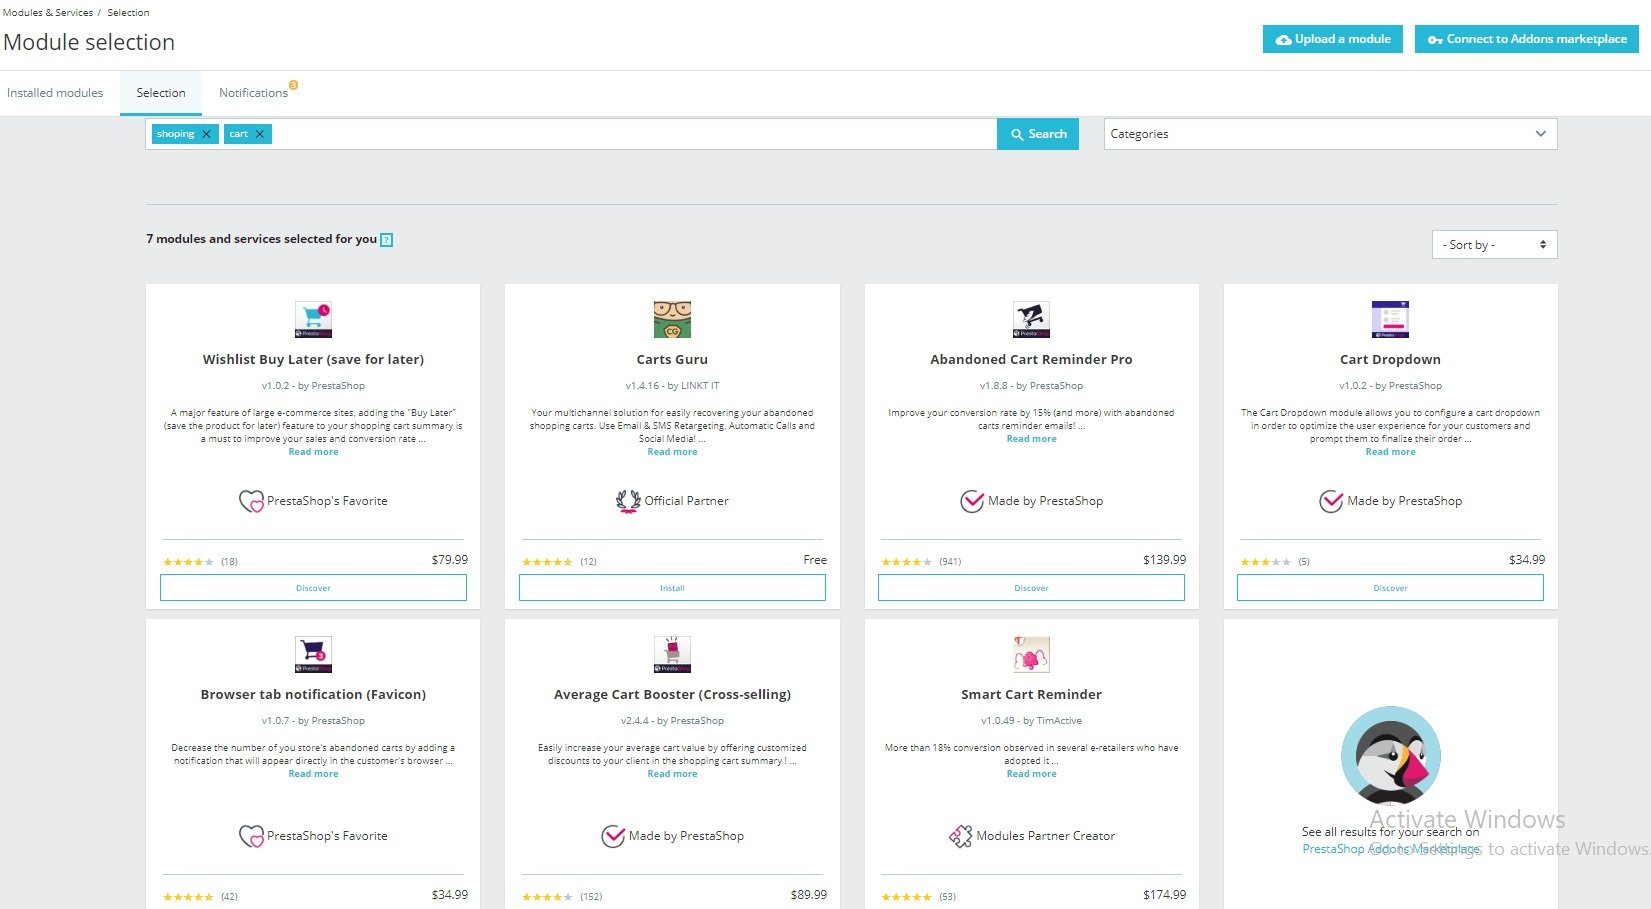Click the Smart Cart Reminder module icon
Screen dimensions: 1651x909
pos(1031,655)
